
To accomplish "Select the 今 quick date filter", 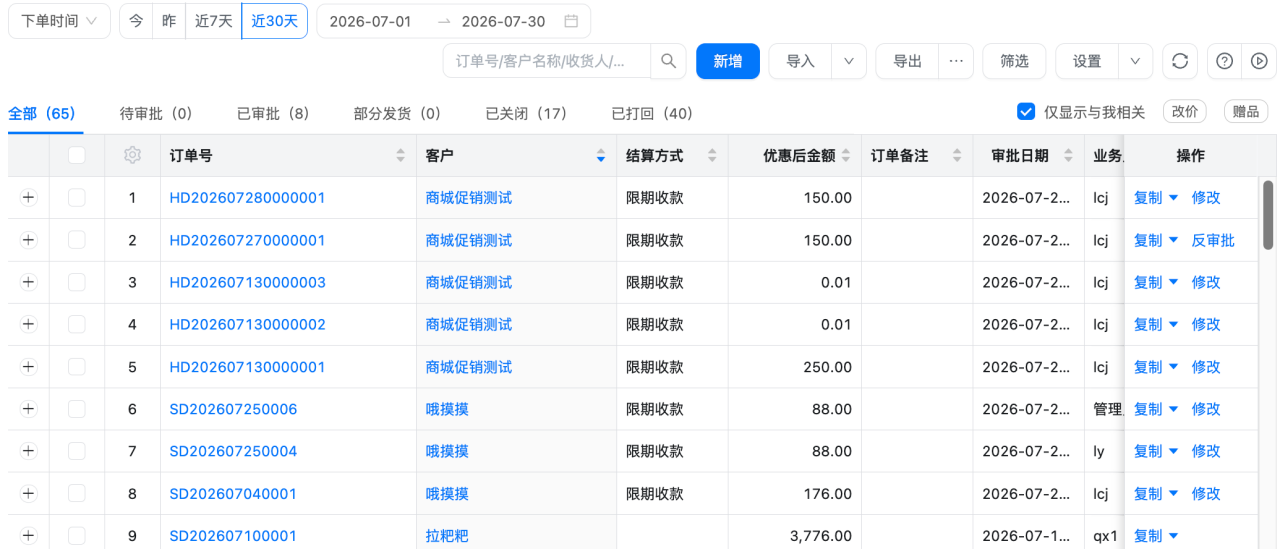I will [136, 21].
